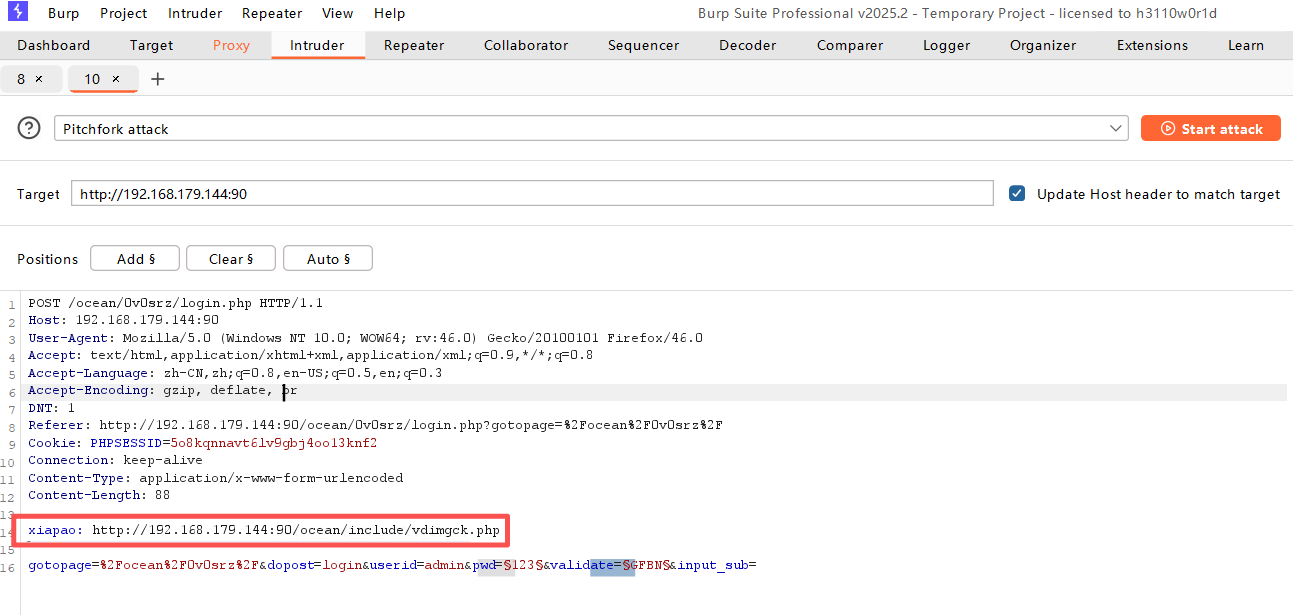This screenshot has height=615, width=1293.
Task: Click the Auto § positions button
Action: (328, 259)
